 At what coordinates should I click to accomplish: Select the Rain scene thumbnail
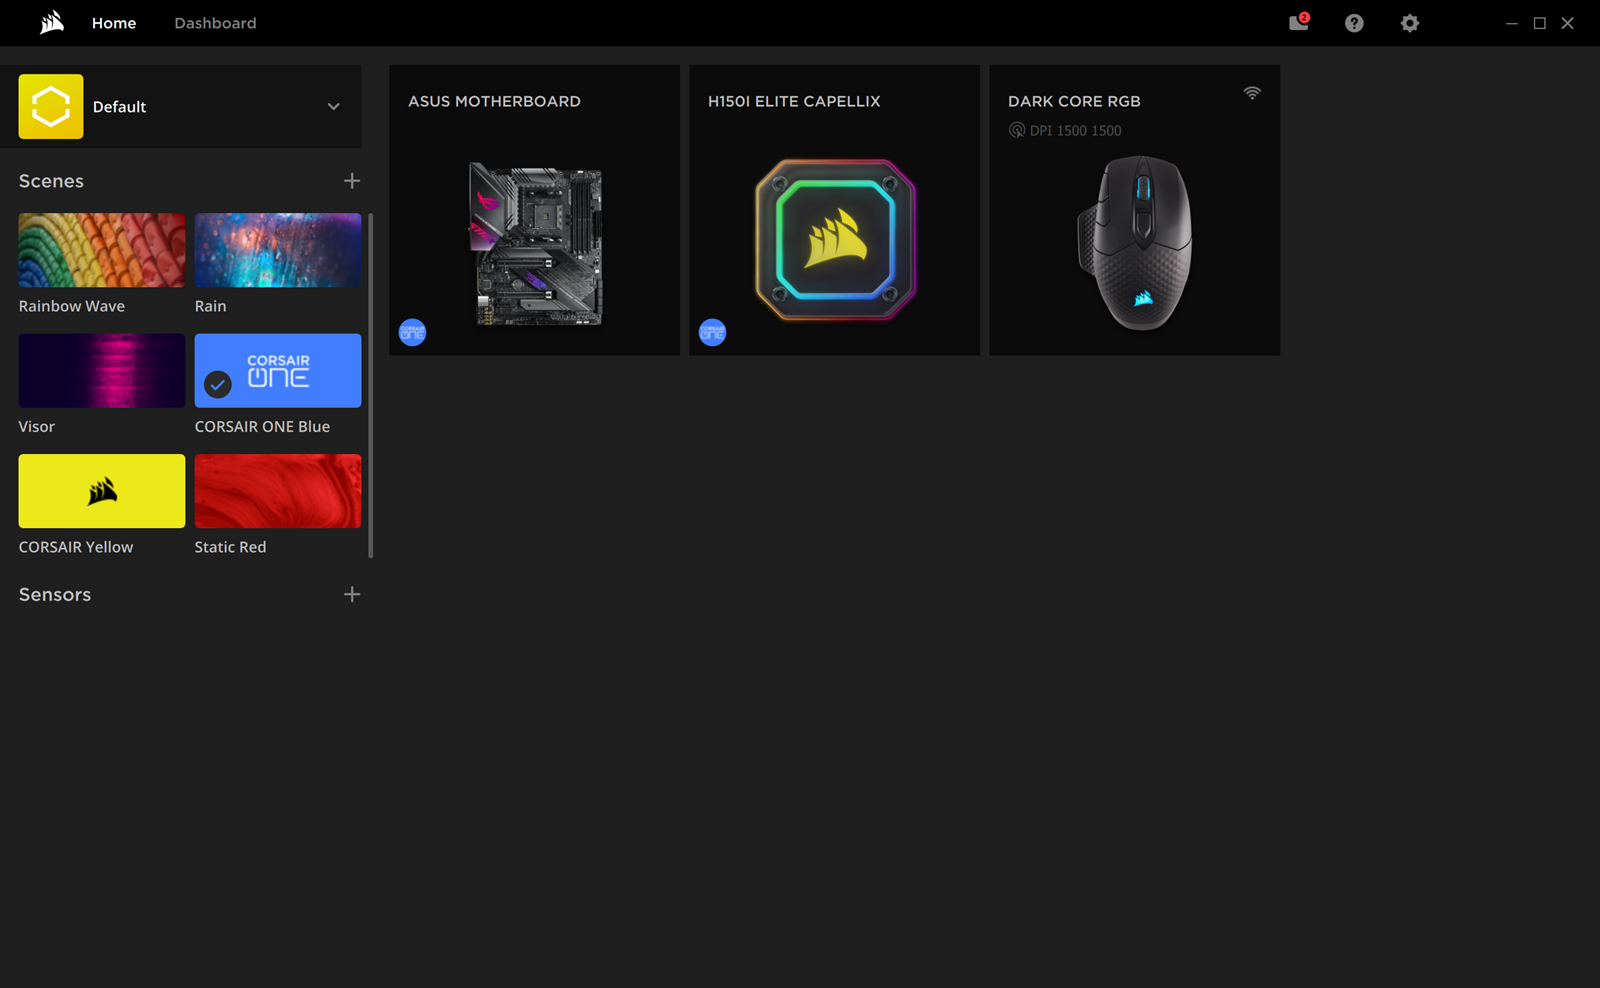[278, 250]
